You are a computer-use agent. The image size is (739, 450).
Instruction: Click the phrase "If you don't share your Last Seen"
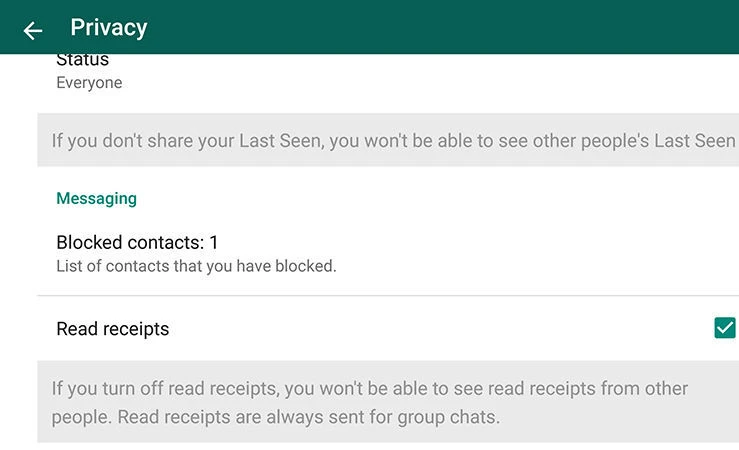[x=187, y=141]
